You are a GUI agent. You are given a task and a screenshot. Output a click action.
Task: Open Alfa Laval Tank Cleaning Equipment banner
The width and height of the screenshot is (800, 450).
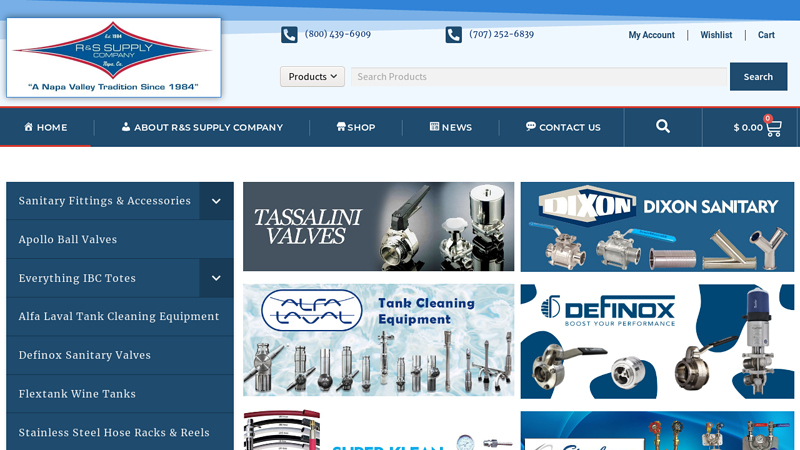[x=379, y=340]
